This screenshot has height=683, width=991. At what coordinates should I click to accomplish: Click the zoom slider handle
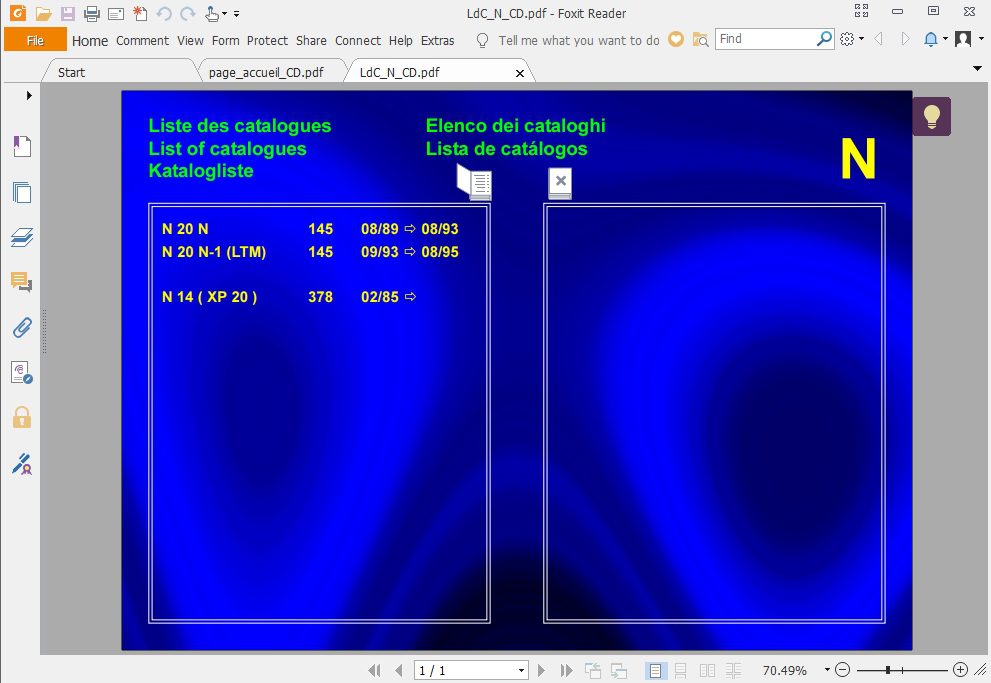tap(888, 670)
